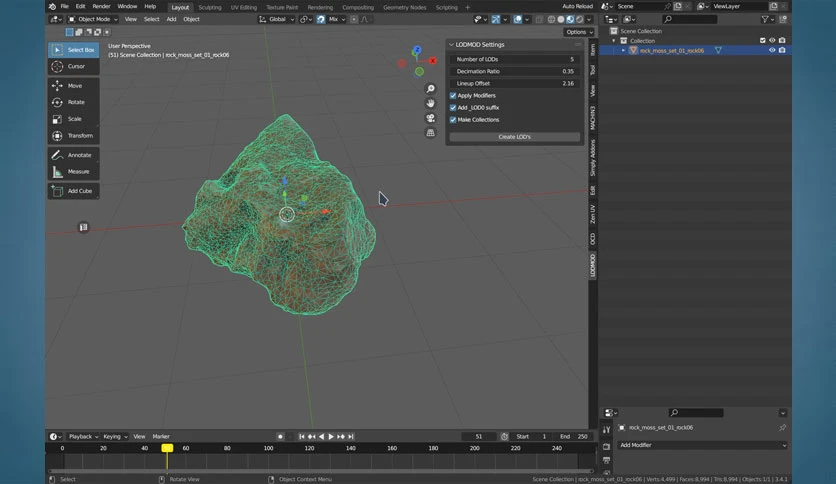Choose the Rotate tool
This screenshot has width=836, height=484.
pos(74,102)
